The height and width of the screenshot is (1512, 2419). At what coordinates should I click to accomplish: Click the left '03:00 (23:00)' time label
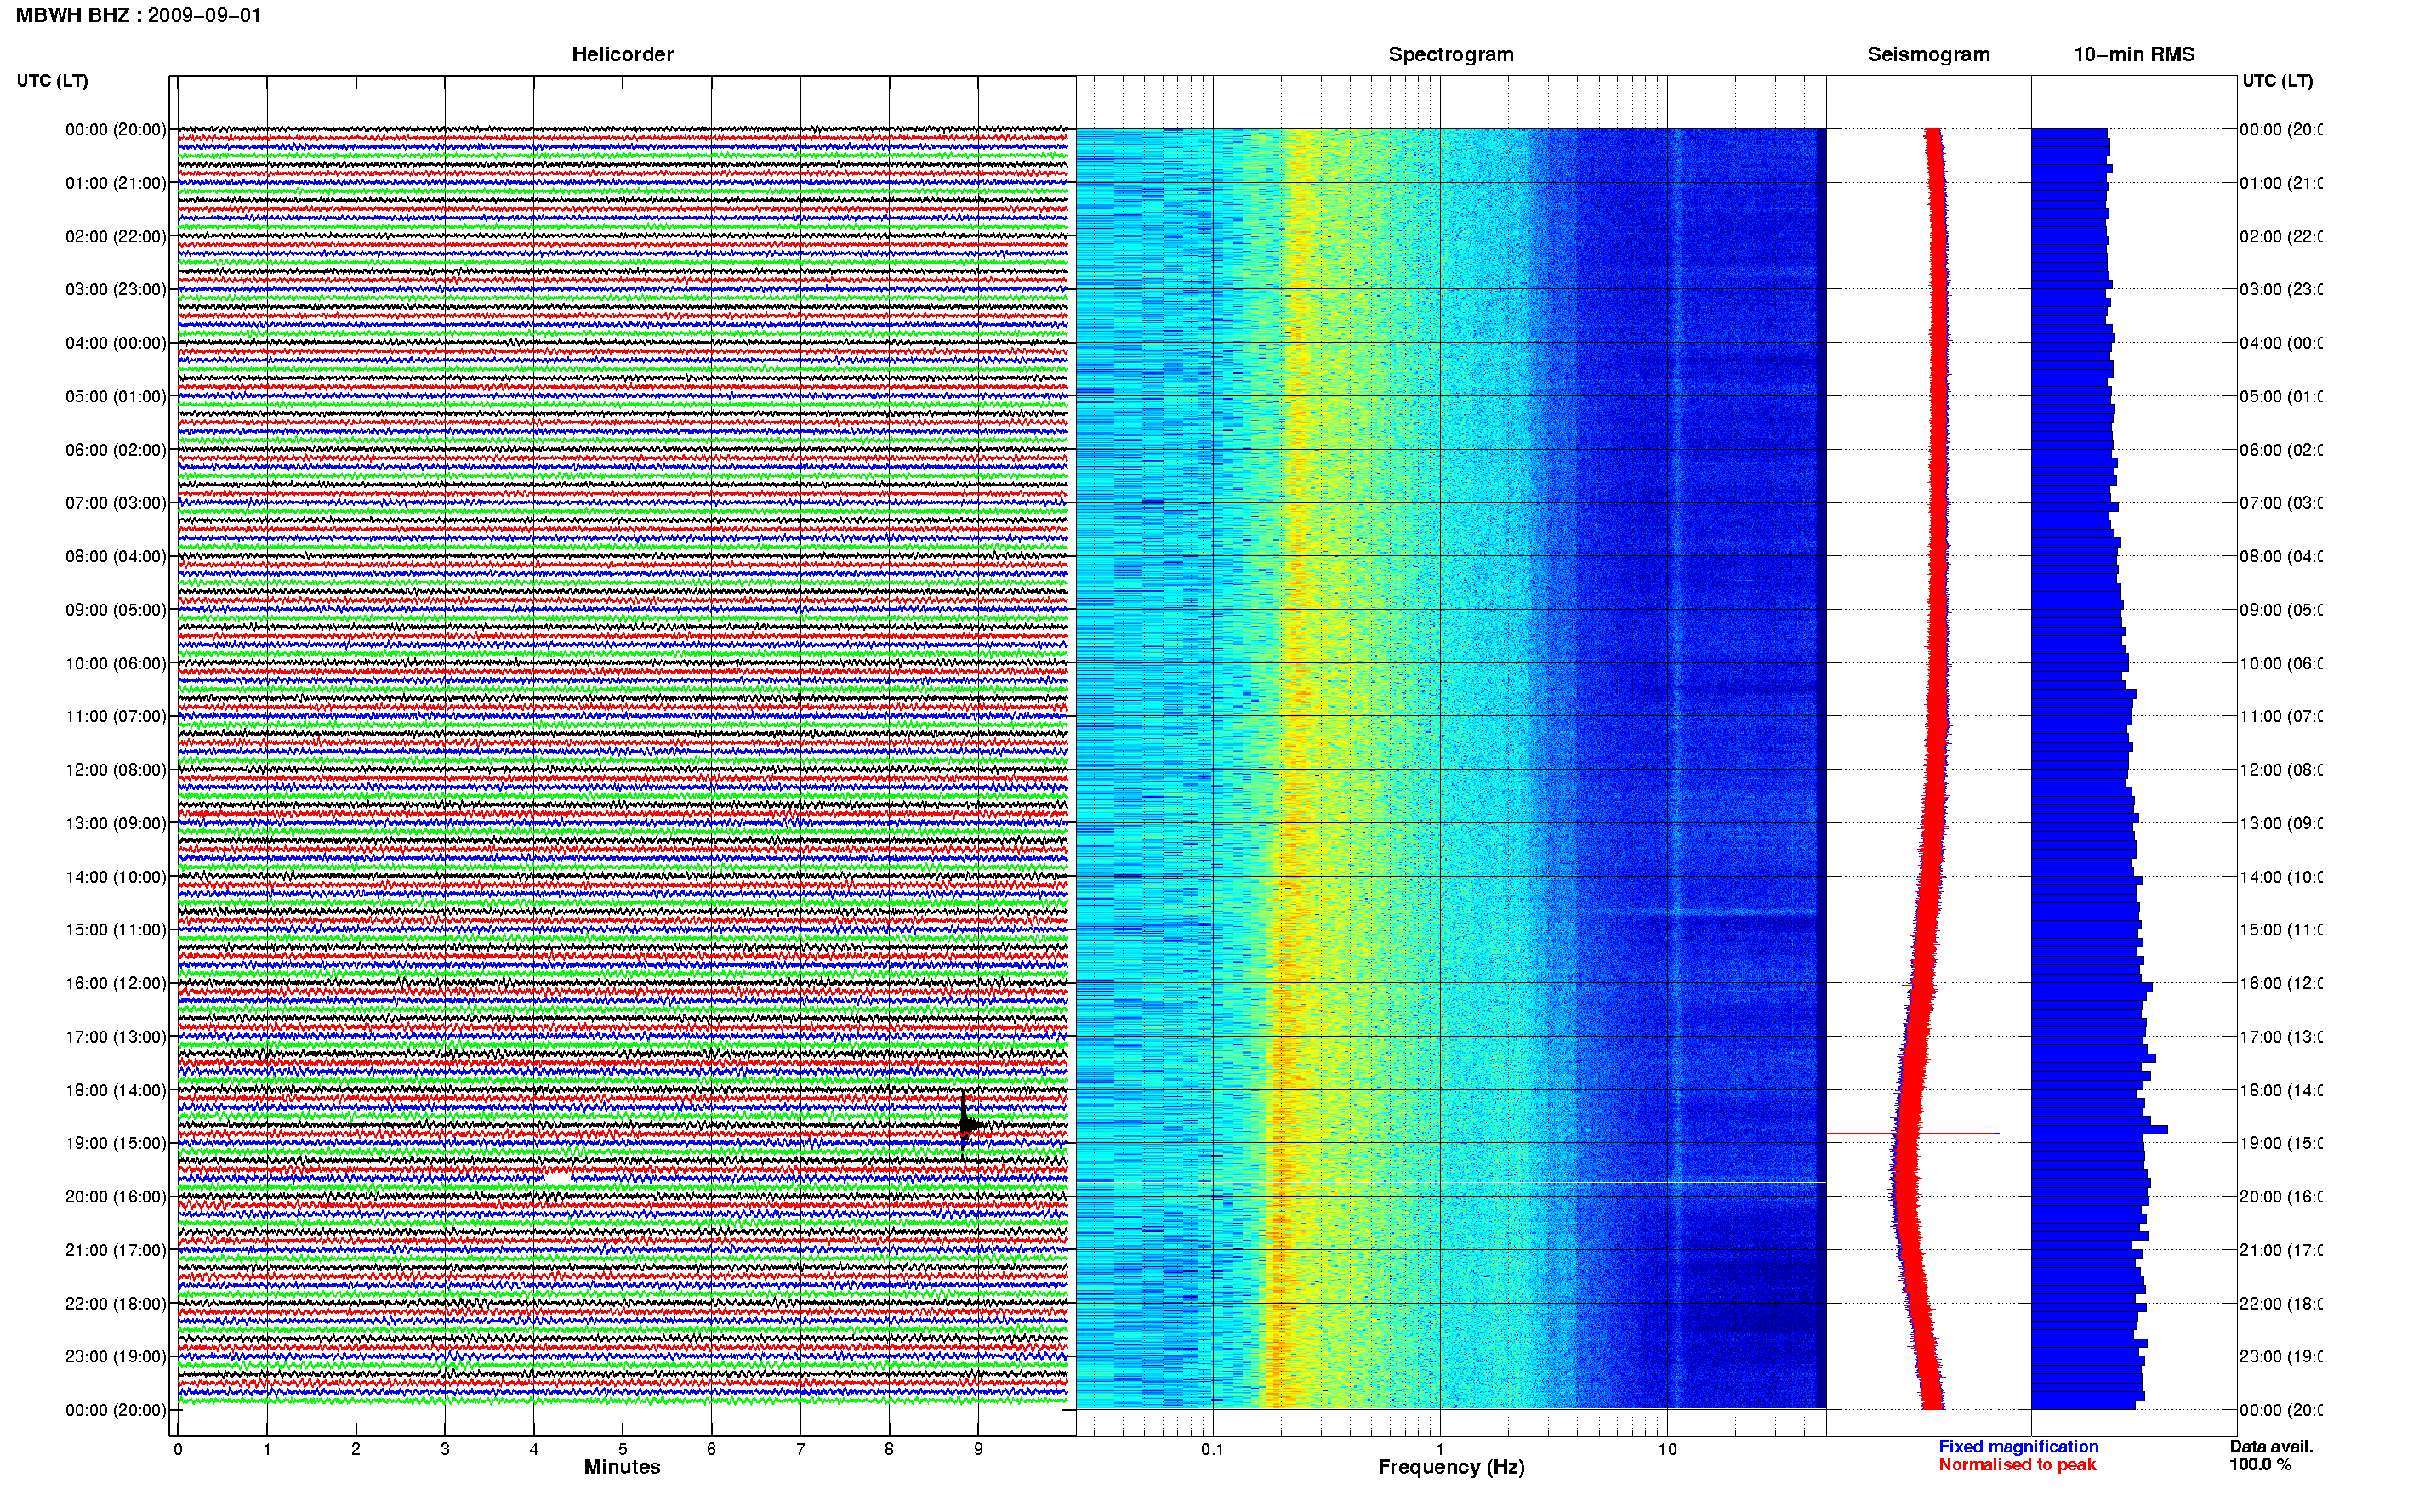[116, 289]
